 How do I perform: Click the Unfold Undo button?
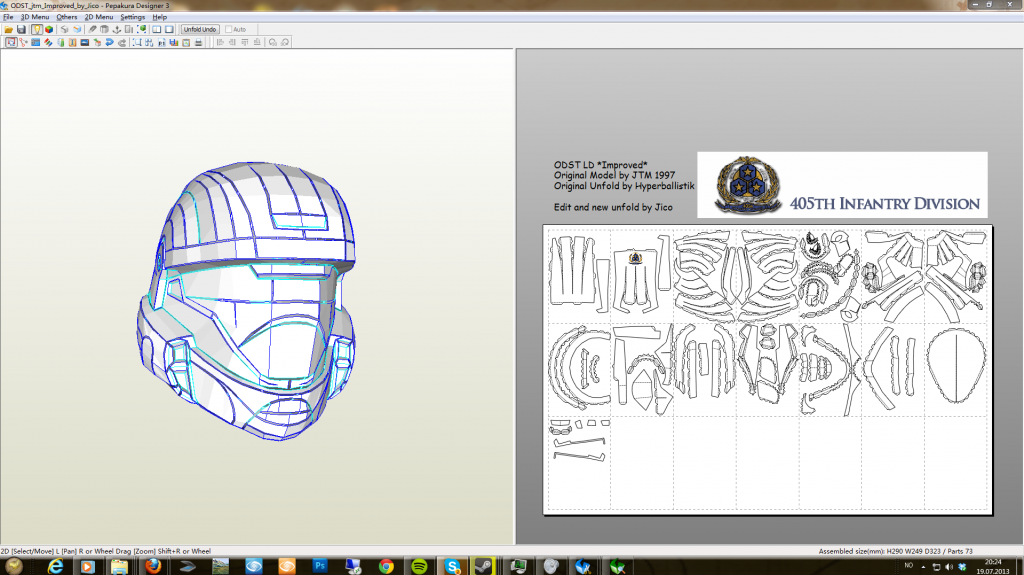click(200, 29)
